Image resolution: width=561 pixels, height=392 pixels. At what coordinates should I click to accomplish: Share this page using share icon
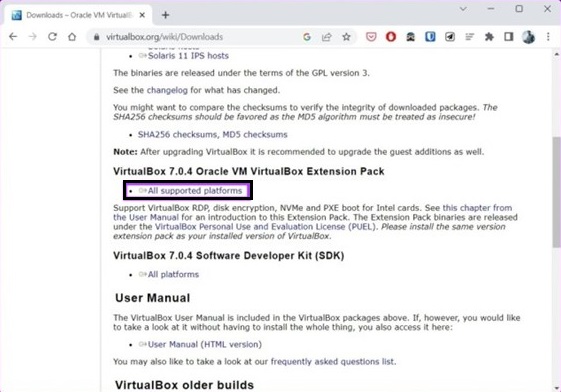[x=326, y=37]
